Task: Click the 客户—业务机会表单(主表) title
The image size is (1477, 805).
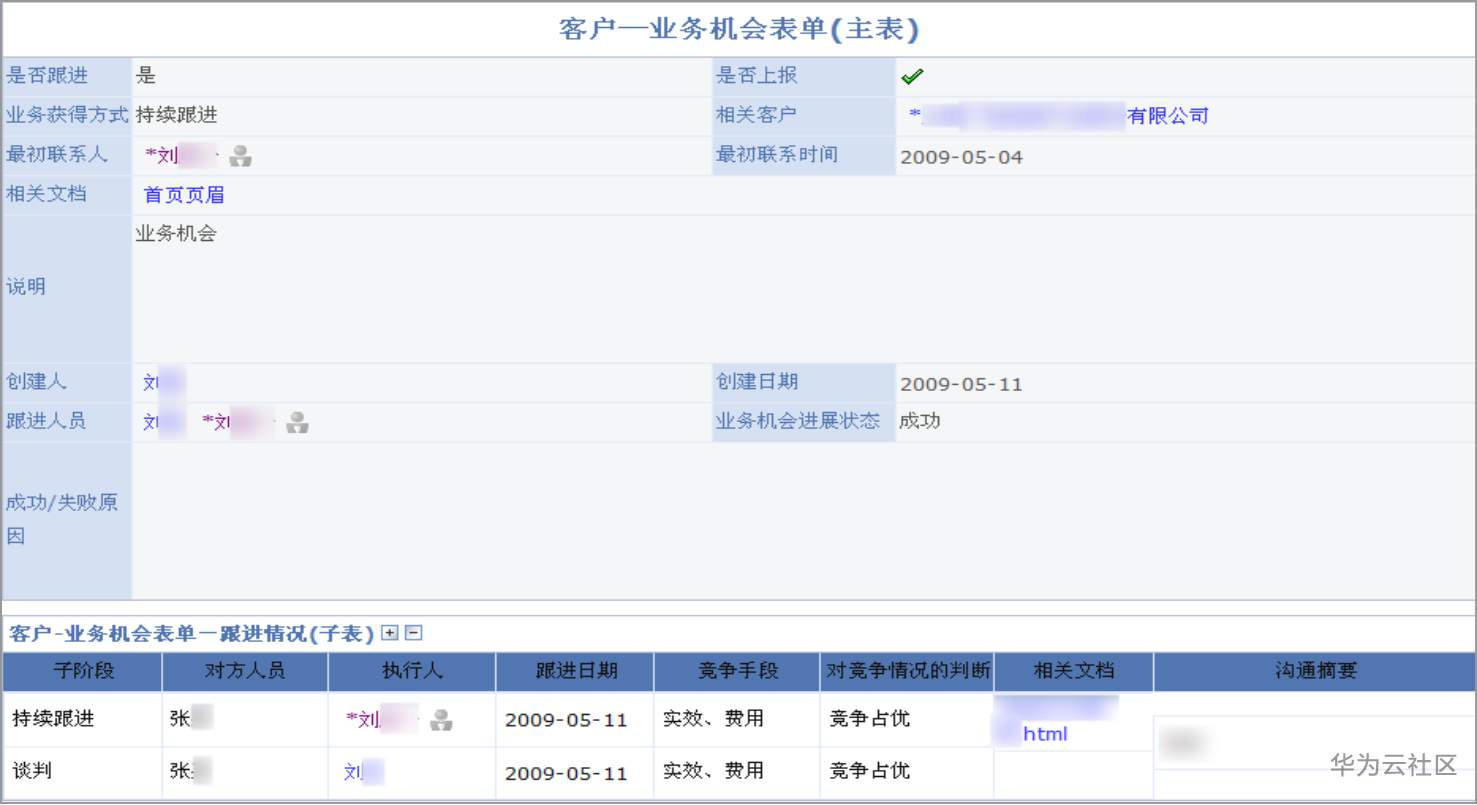Action: (x=739, y=29)
